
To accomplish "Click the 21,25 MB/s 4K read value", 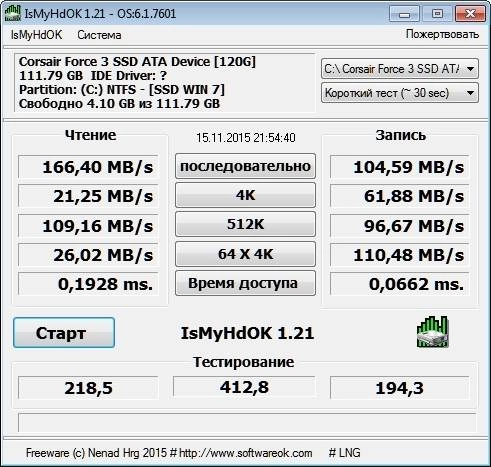I will [x=88, y=196].
